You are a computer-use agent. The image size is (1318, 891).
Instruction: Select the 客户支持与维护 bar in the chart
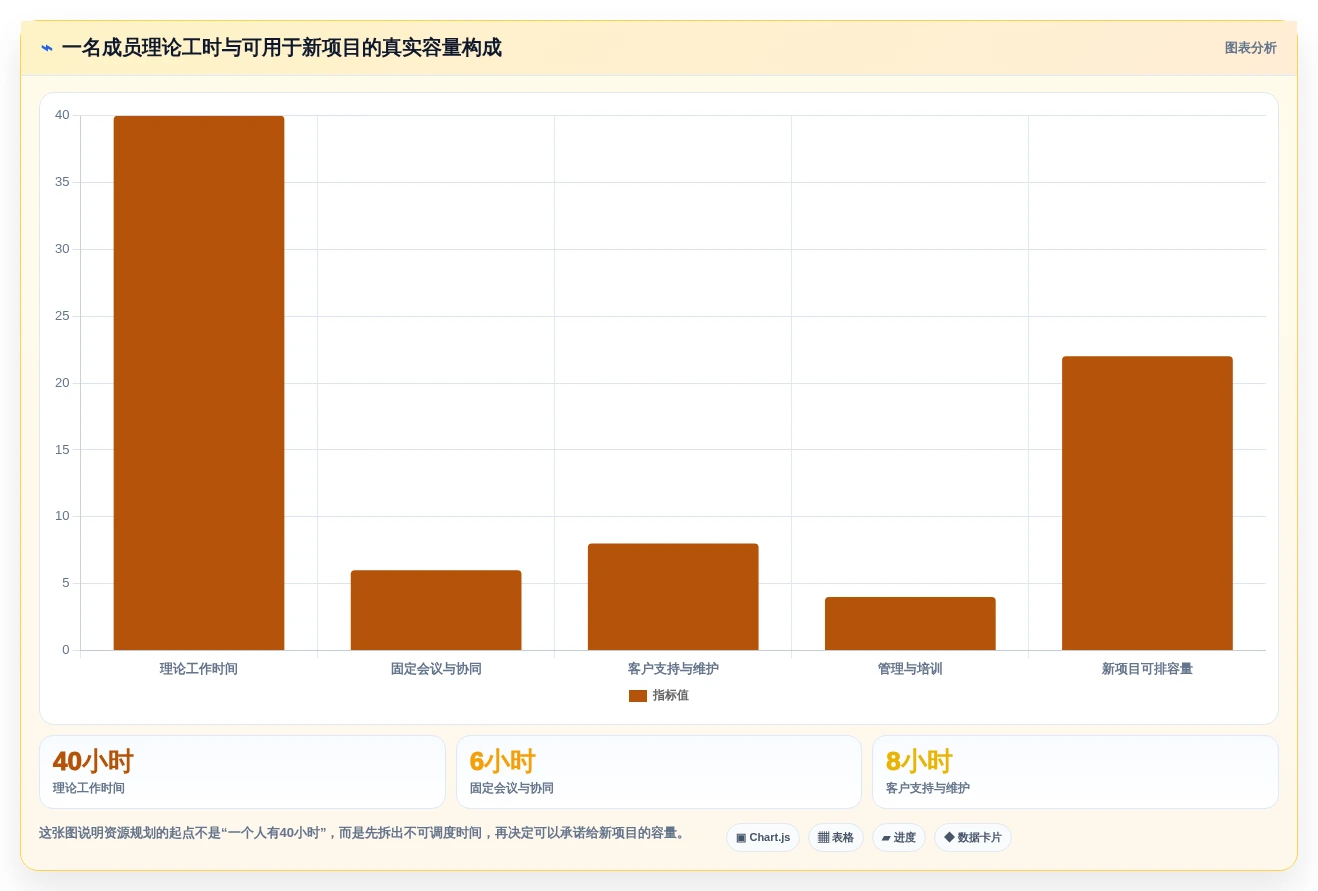673,597
